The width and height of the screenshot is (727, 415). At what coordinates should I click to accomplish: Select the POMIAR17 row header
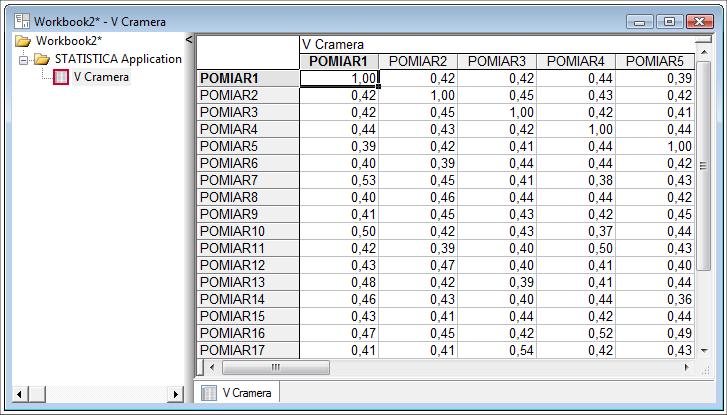coord(248,350)
